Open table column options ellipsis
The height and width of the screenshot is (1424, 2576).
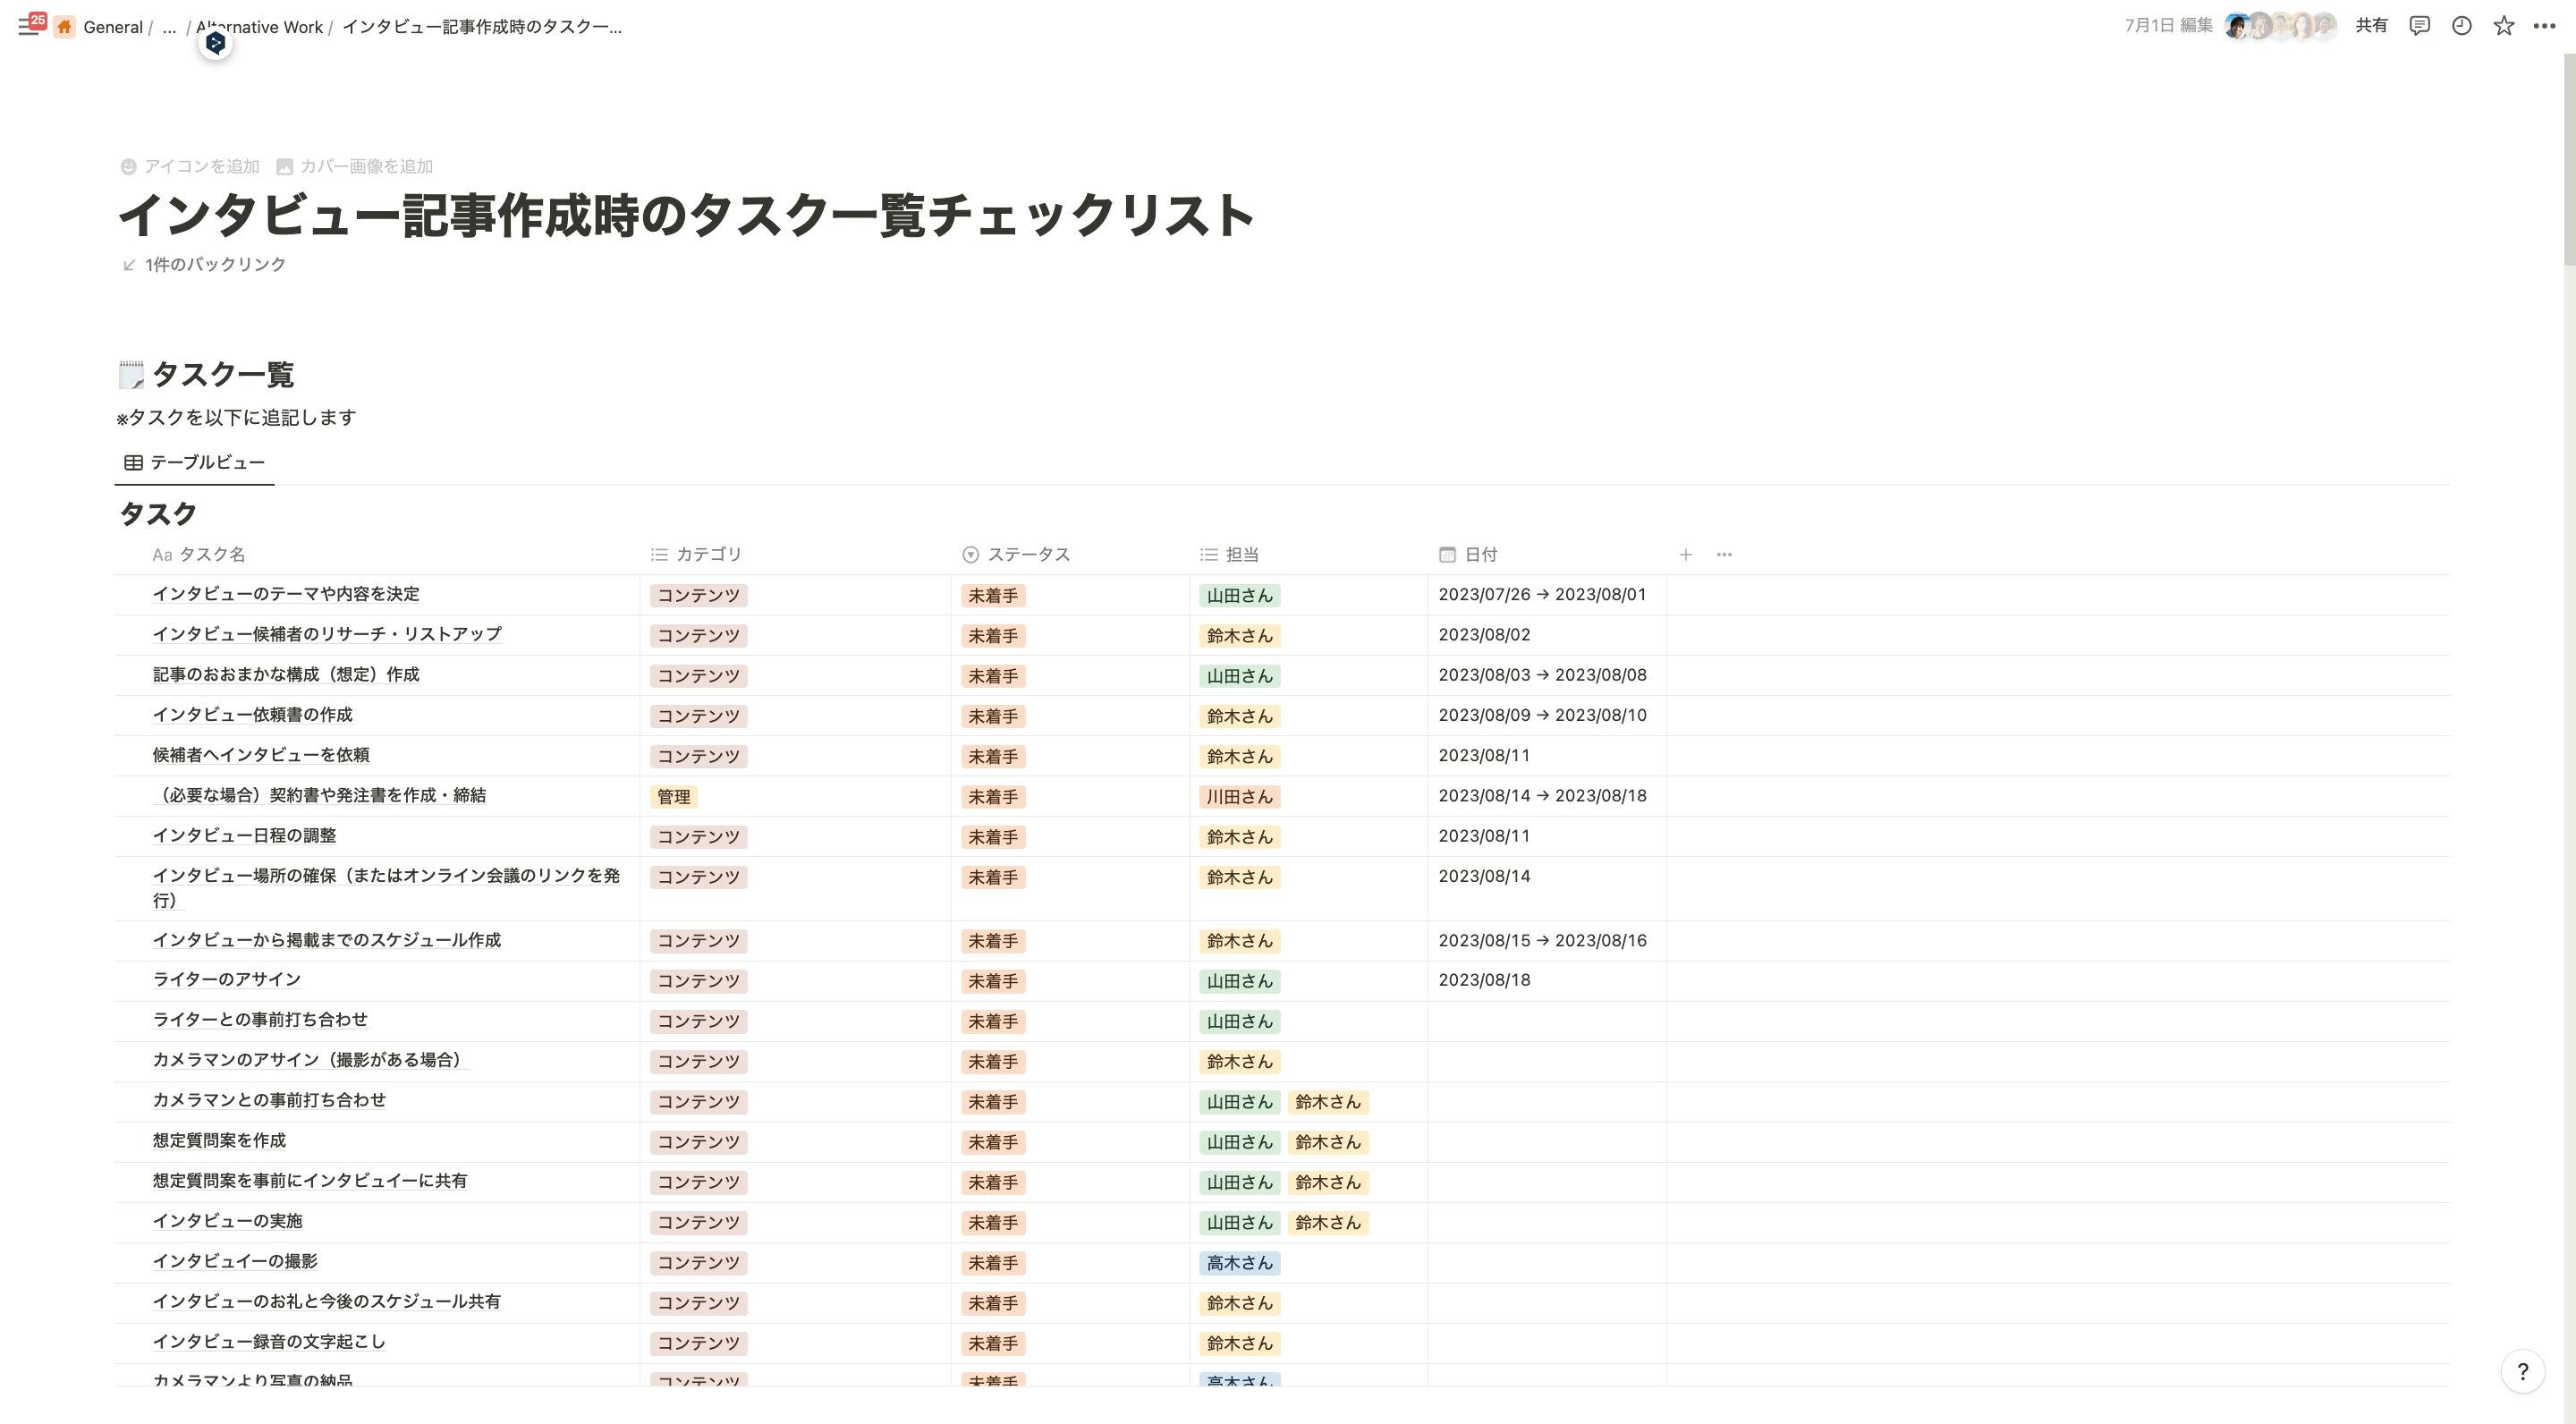[1724, 554]
